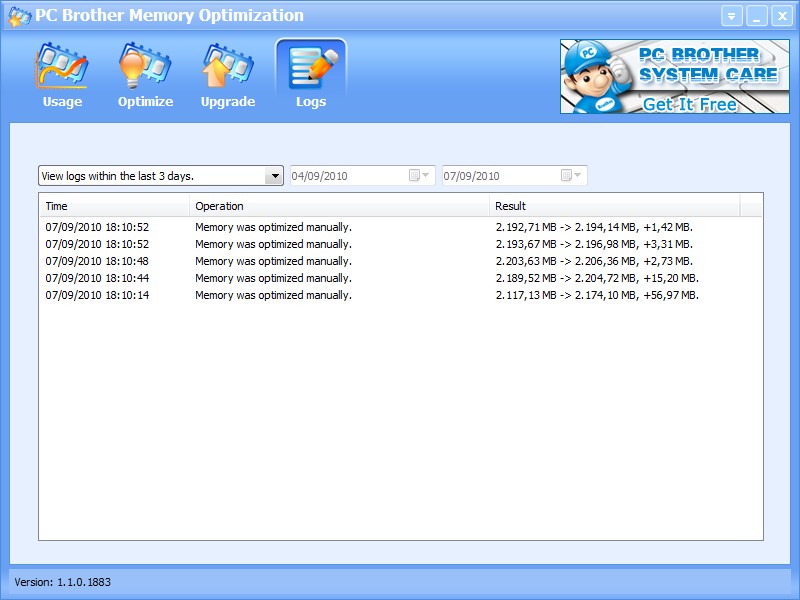Expand the log range dropdown arrow

[x=274, y=176]
